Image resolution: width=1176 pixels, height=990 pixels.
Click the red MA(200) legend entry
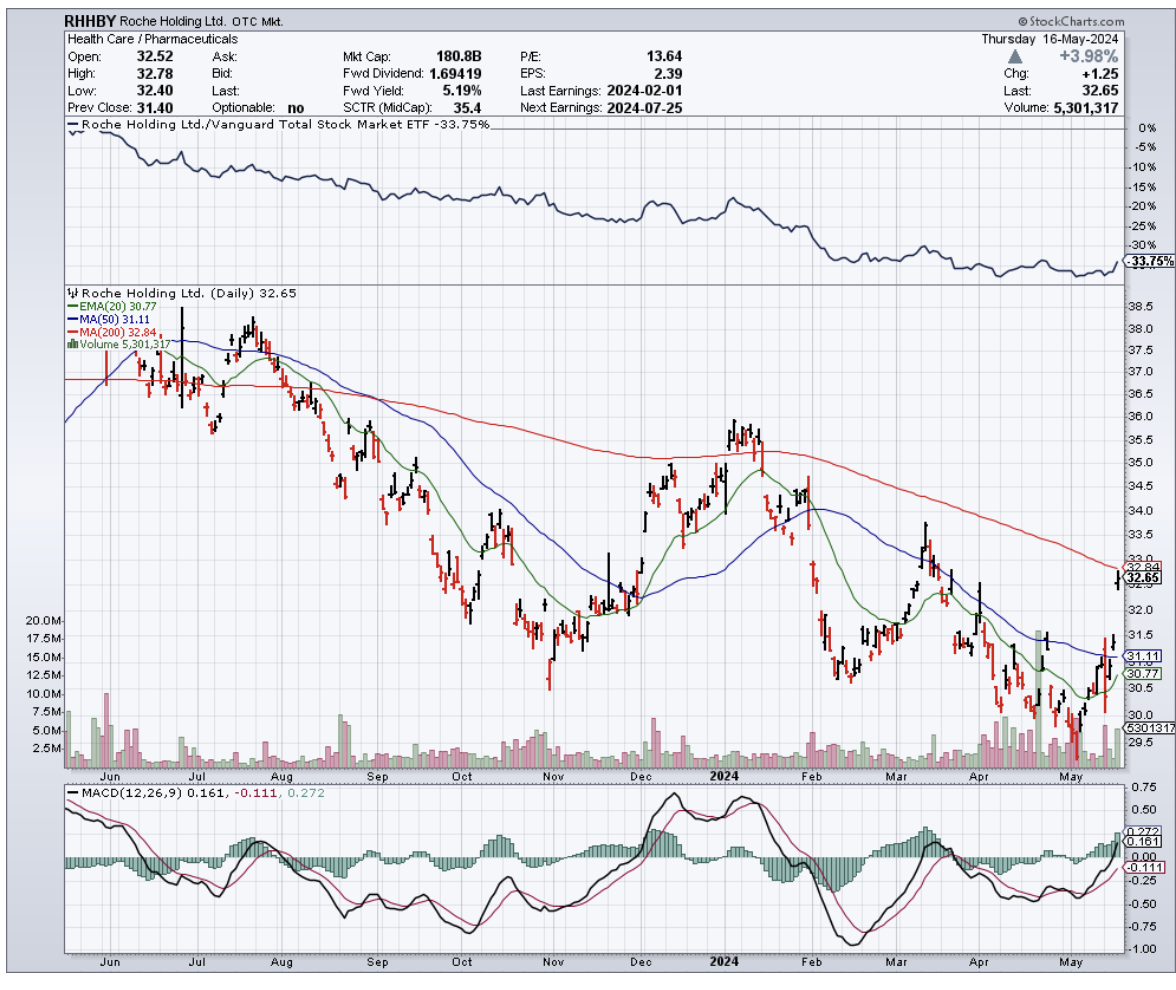(x=100, y=332)
